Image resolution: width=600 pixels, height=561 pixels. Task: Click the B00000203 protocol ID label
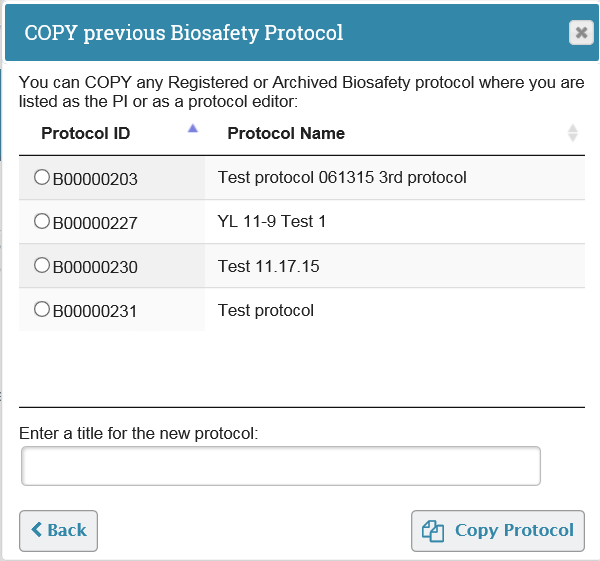(95, 179)
